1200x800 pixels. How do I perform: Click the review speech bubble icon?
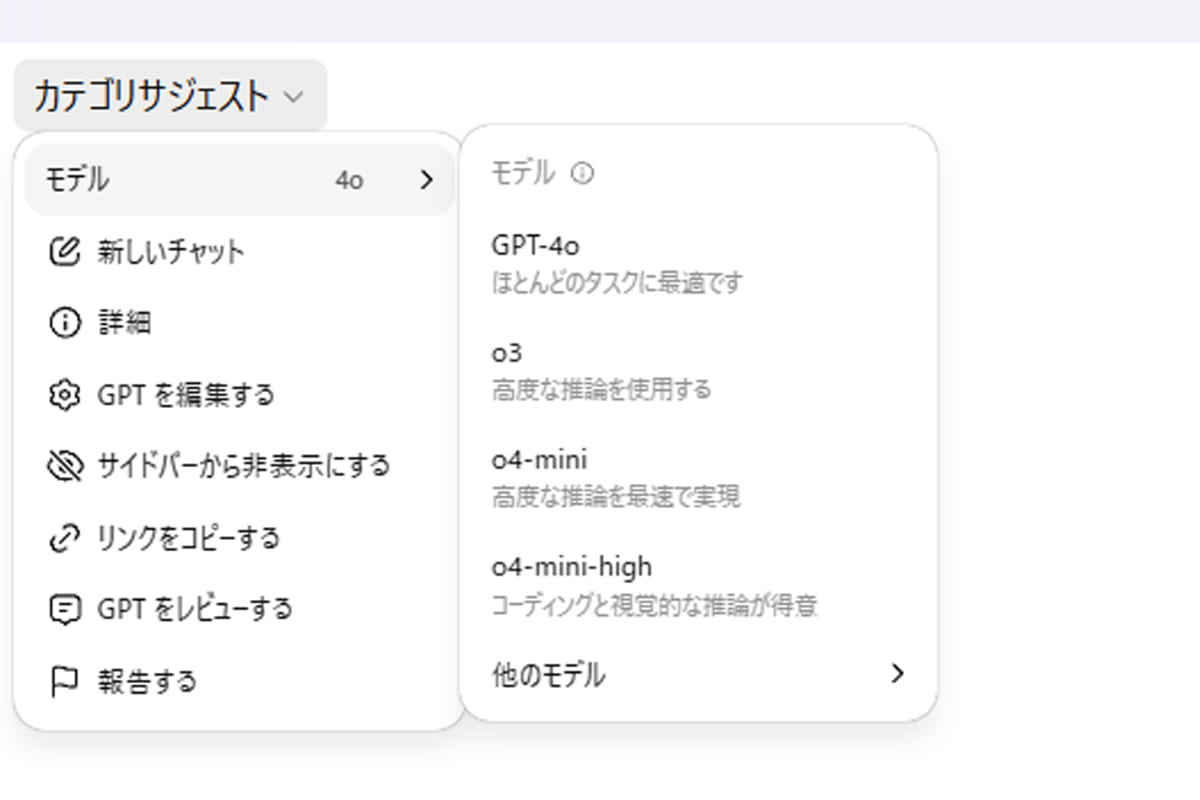click(64, 609)
